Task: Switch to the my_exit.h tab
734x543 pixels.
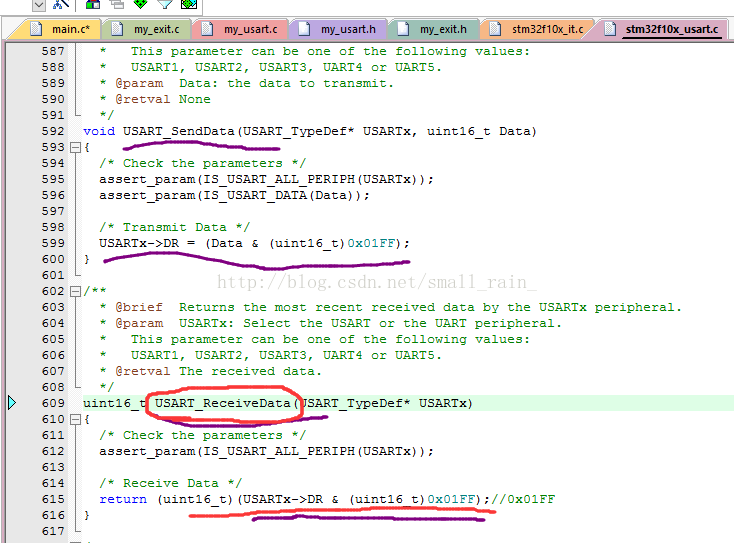Action: (443, 29)
